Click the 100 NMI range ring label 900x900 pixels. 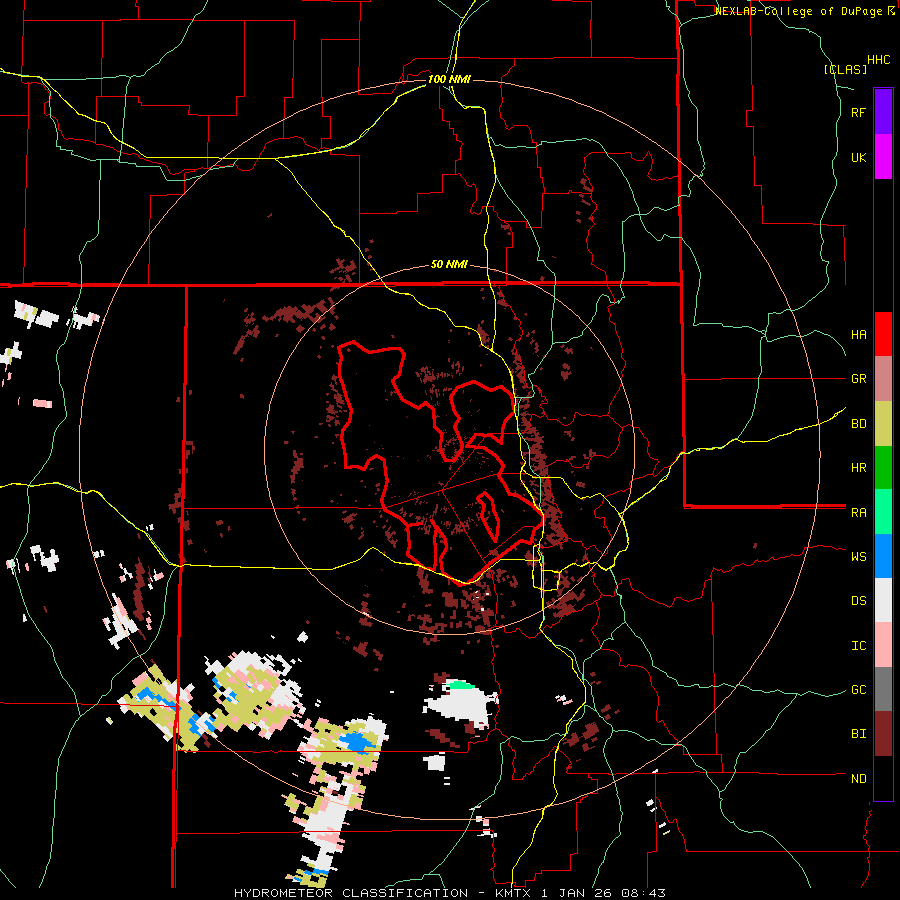[449, 79]
